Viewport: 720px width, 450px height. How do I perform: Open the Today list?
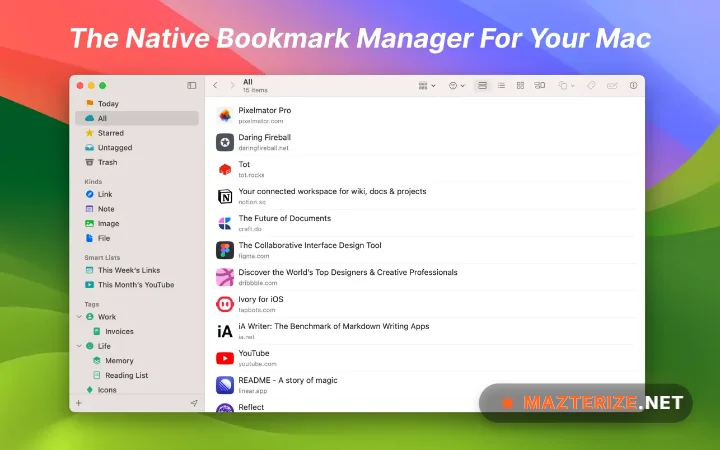click(137, 103)
